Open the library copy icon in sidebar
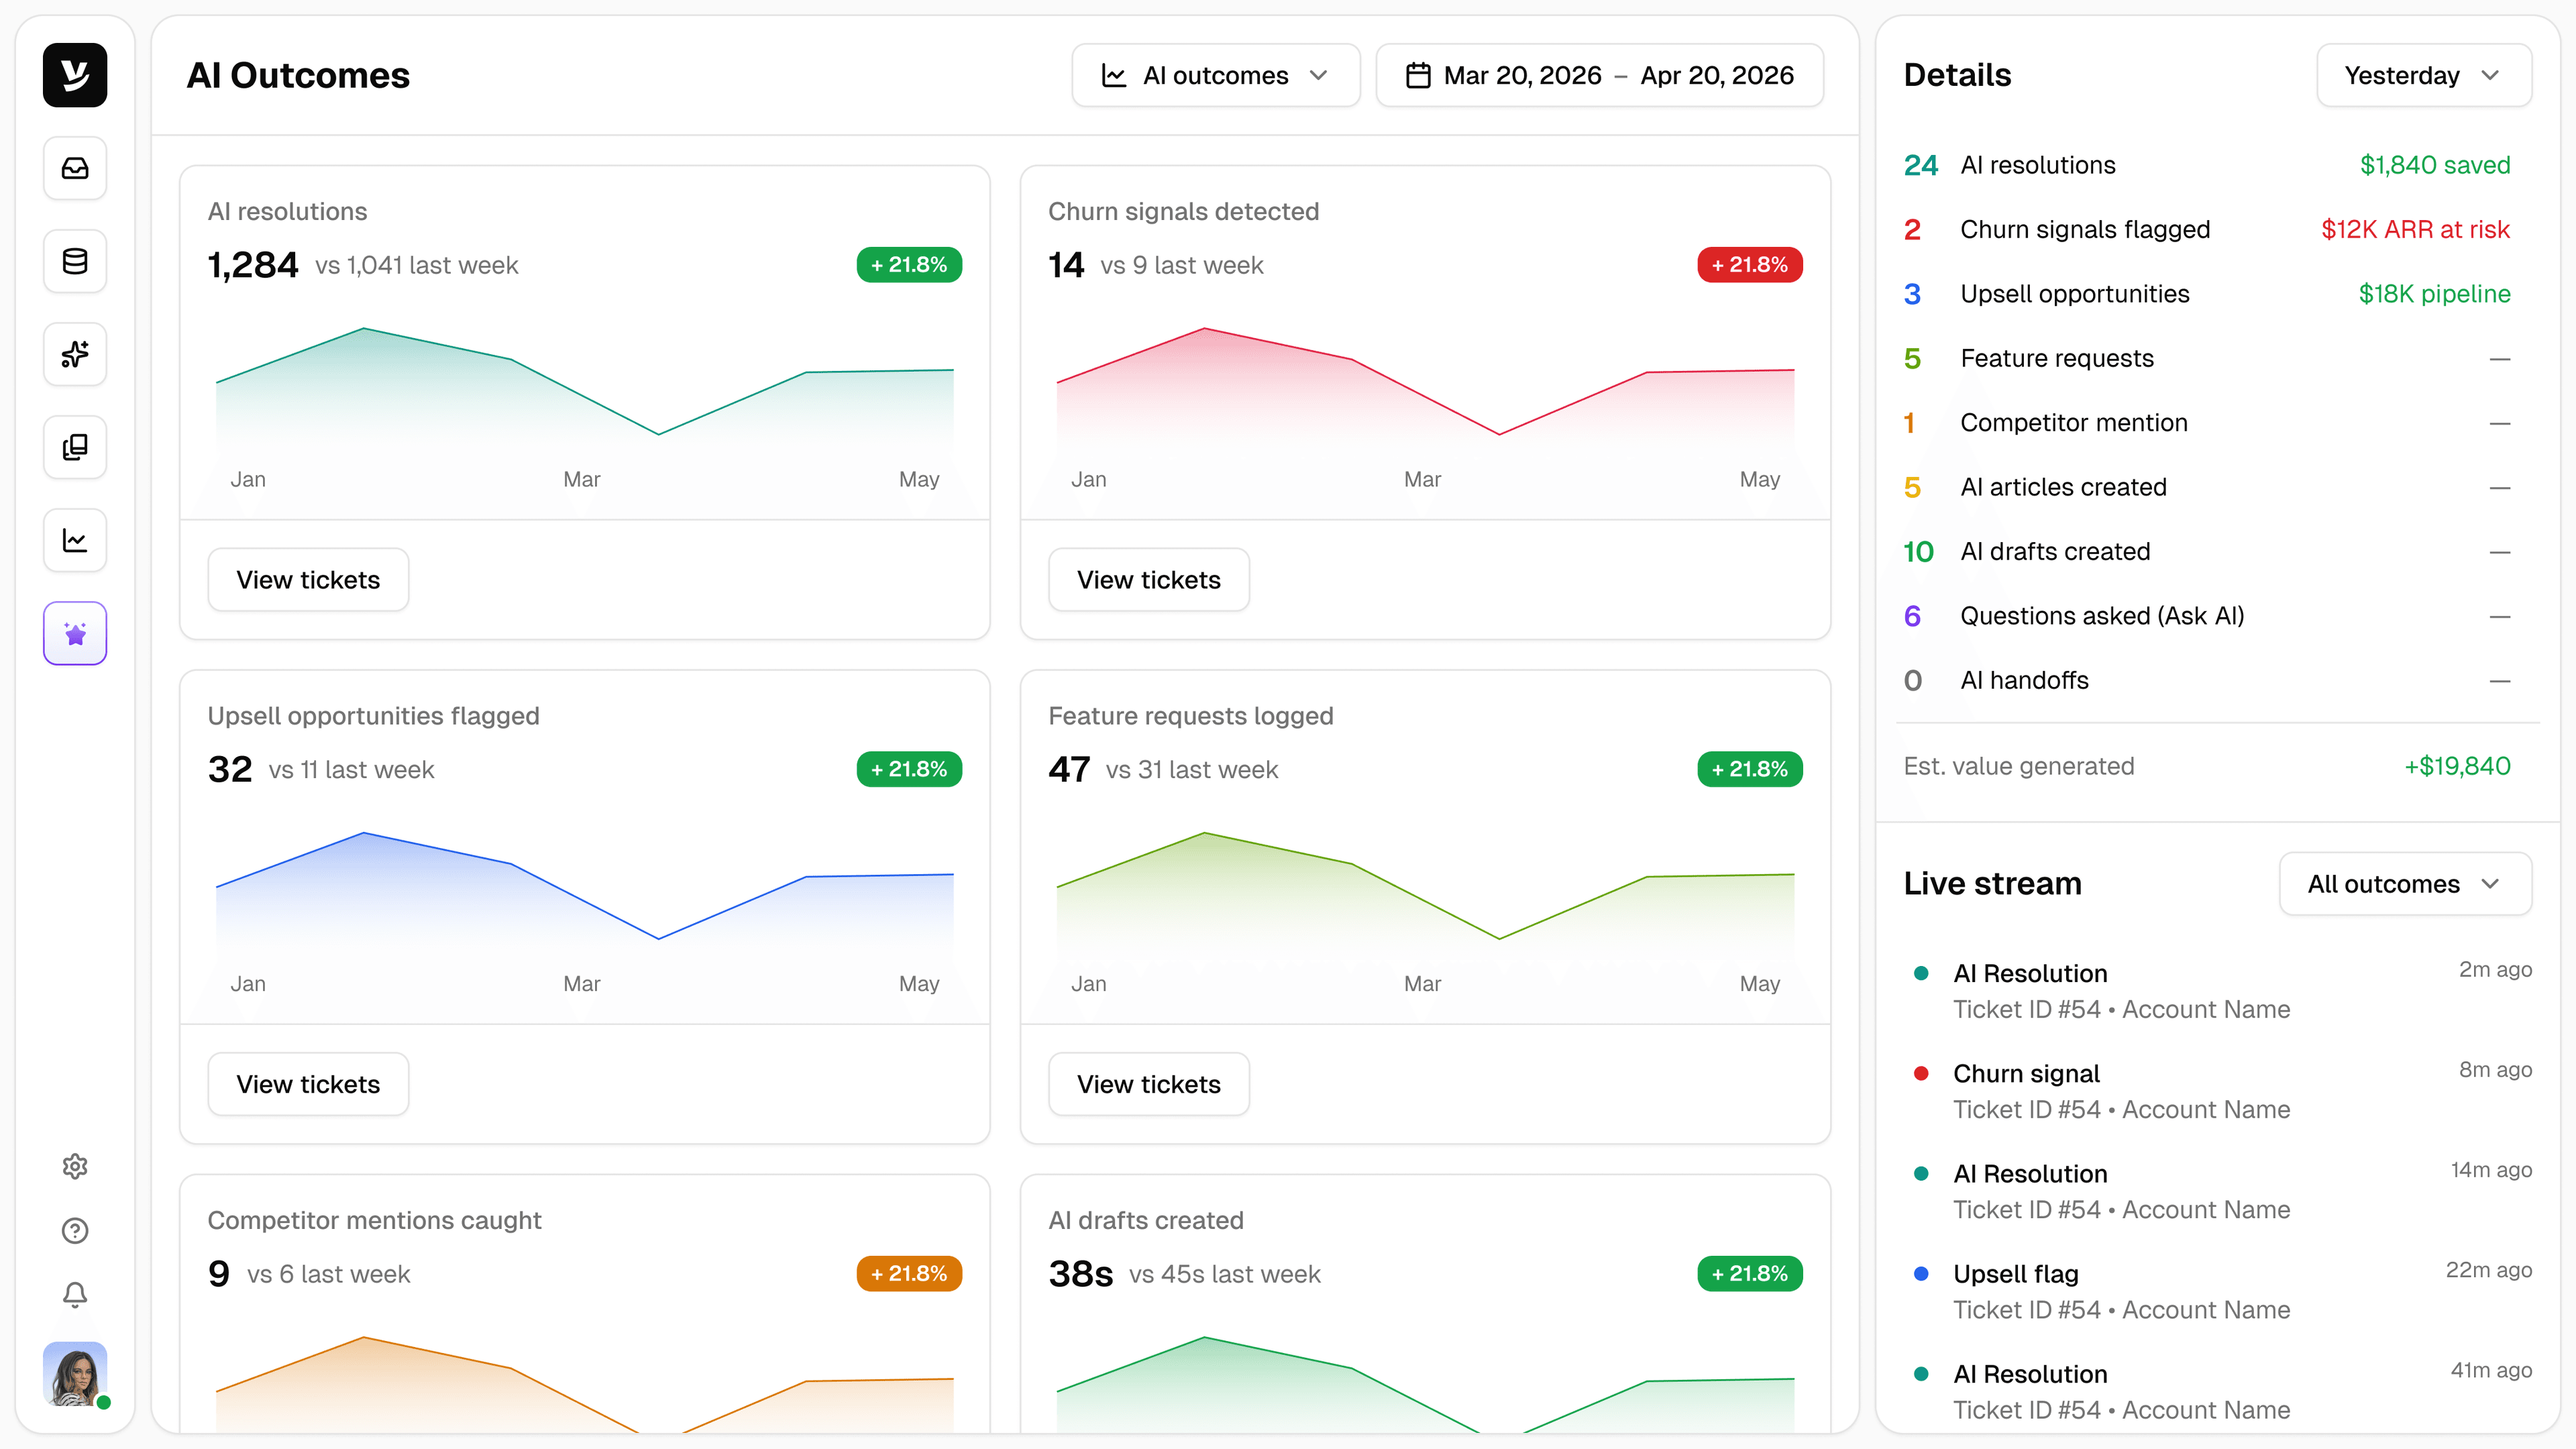The width and height of the screenshot is (2576, 1449). 75,447
